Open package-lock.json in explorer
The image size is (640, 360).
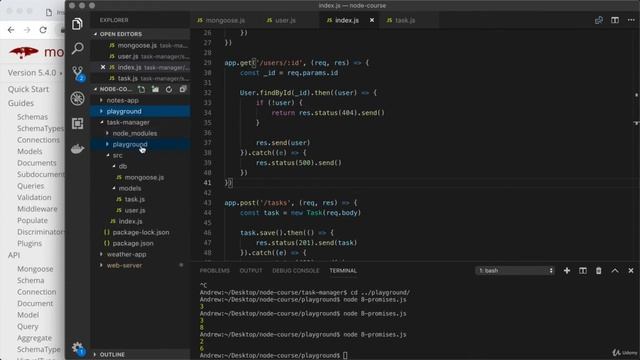[140, 232]
